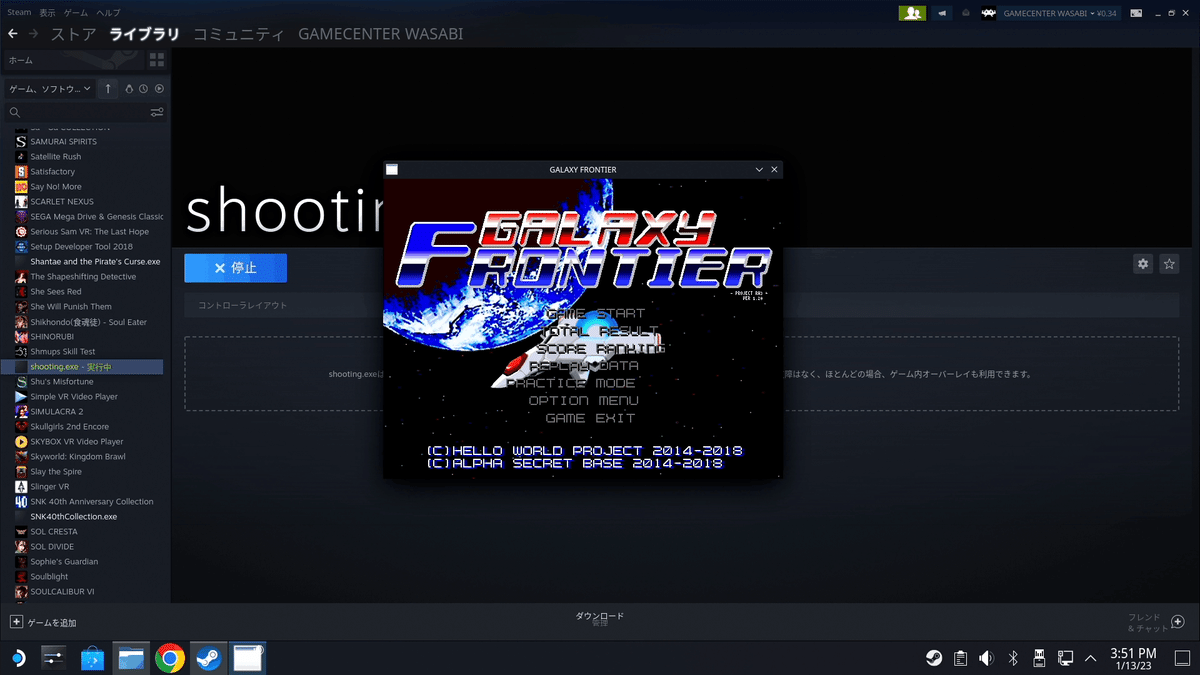The image size is (1200, 675).
Task: Choose PRACTICE MODE in Galaxy Frontier
Action: (x=571, y=383)
